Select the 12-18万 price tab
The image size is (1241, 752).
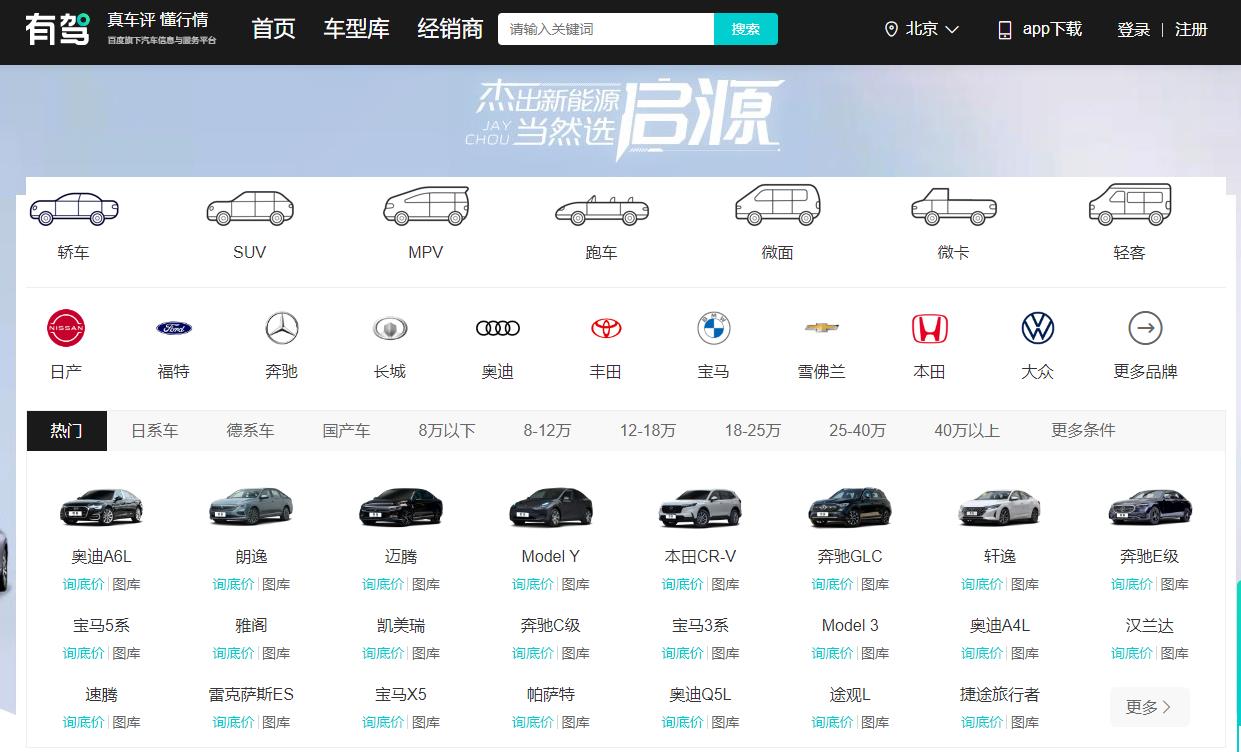coord(648,431)
